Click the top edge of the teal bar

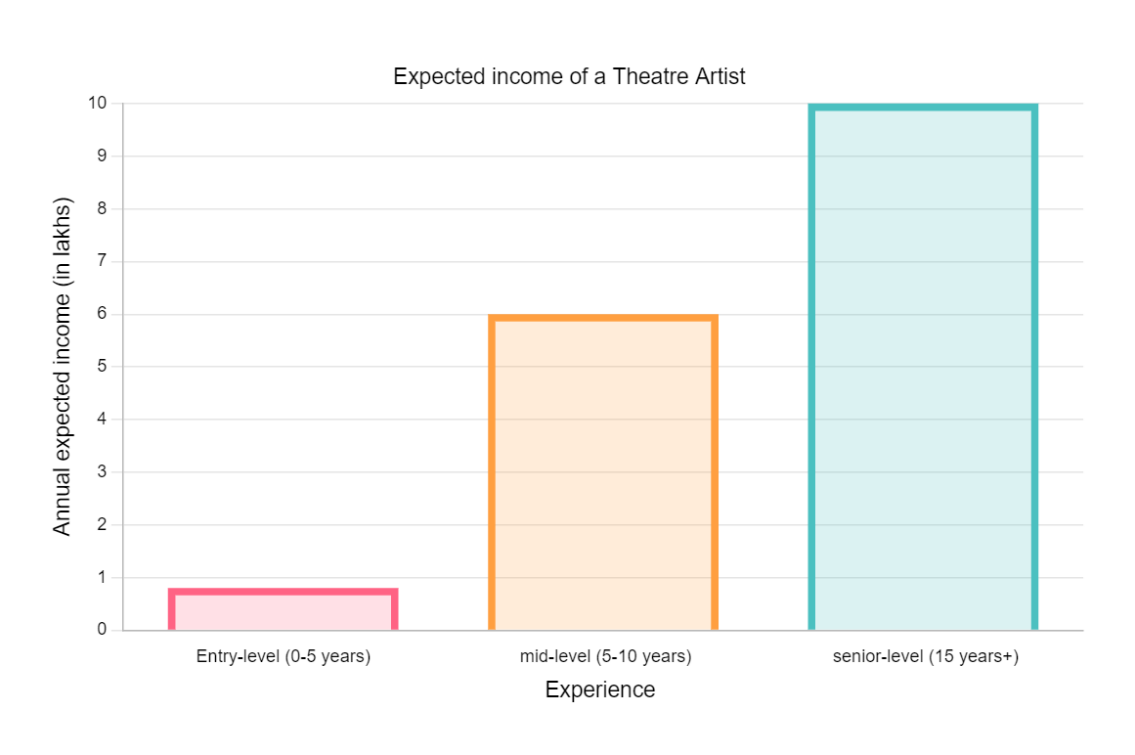coord(923,108)
